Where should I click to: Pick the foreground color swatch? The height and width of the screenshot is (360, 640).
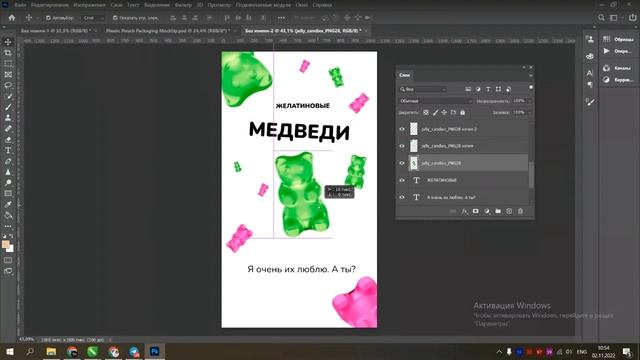tap(5, 244)
